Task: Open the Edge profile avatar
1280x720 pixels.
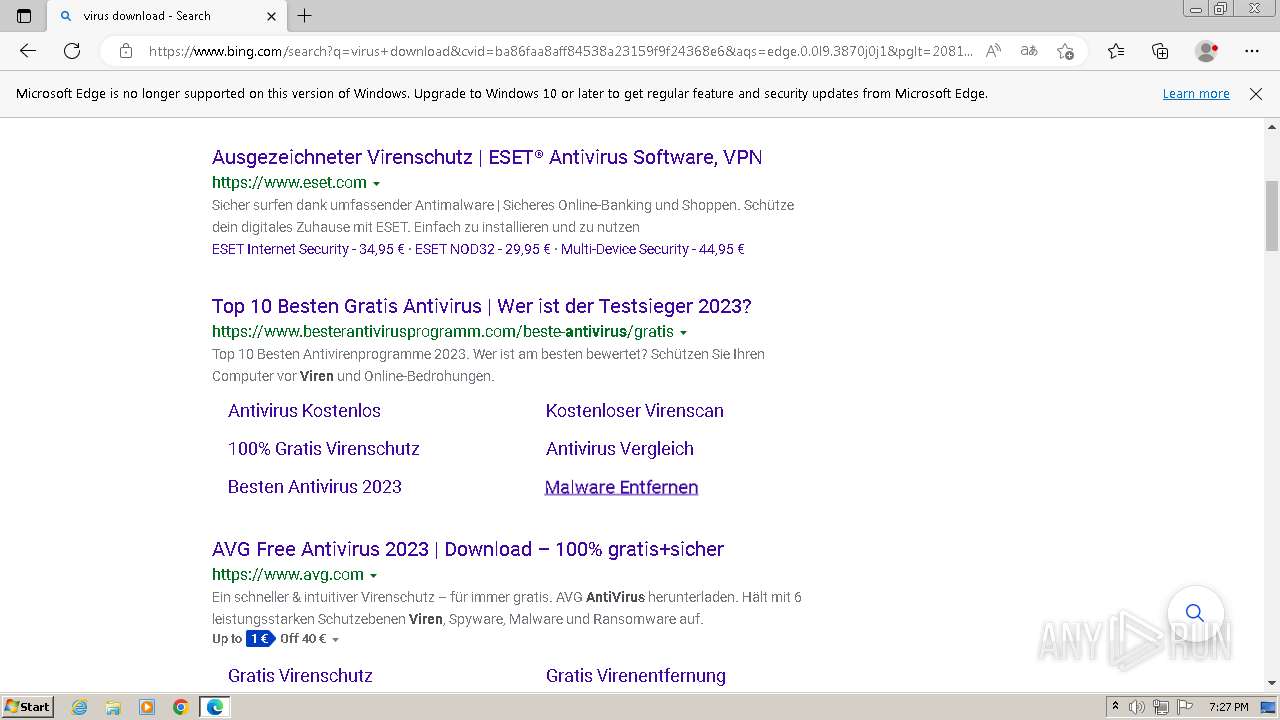Action: [x=1207, y=51]
